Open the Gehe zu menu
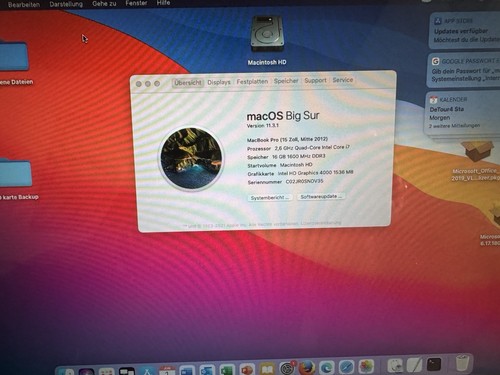This screenshot has height=375, width=500. pyautogui.click(x=104, y=4)
